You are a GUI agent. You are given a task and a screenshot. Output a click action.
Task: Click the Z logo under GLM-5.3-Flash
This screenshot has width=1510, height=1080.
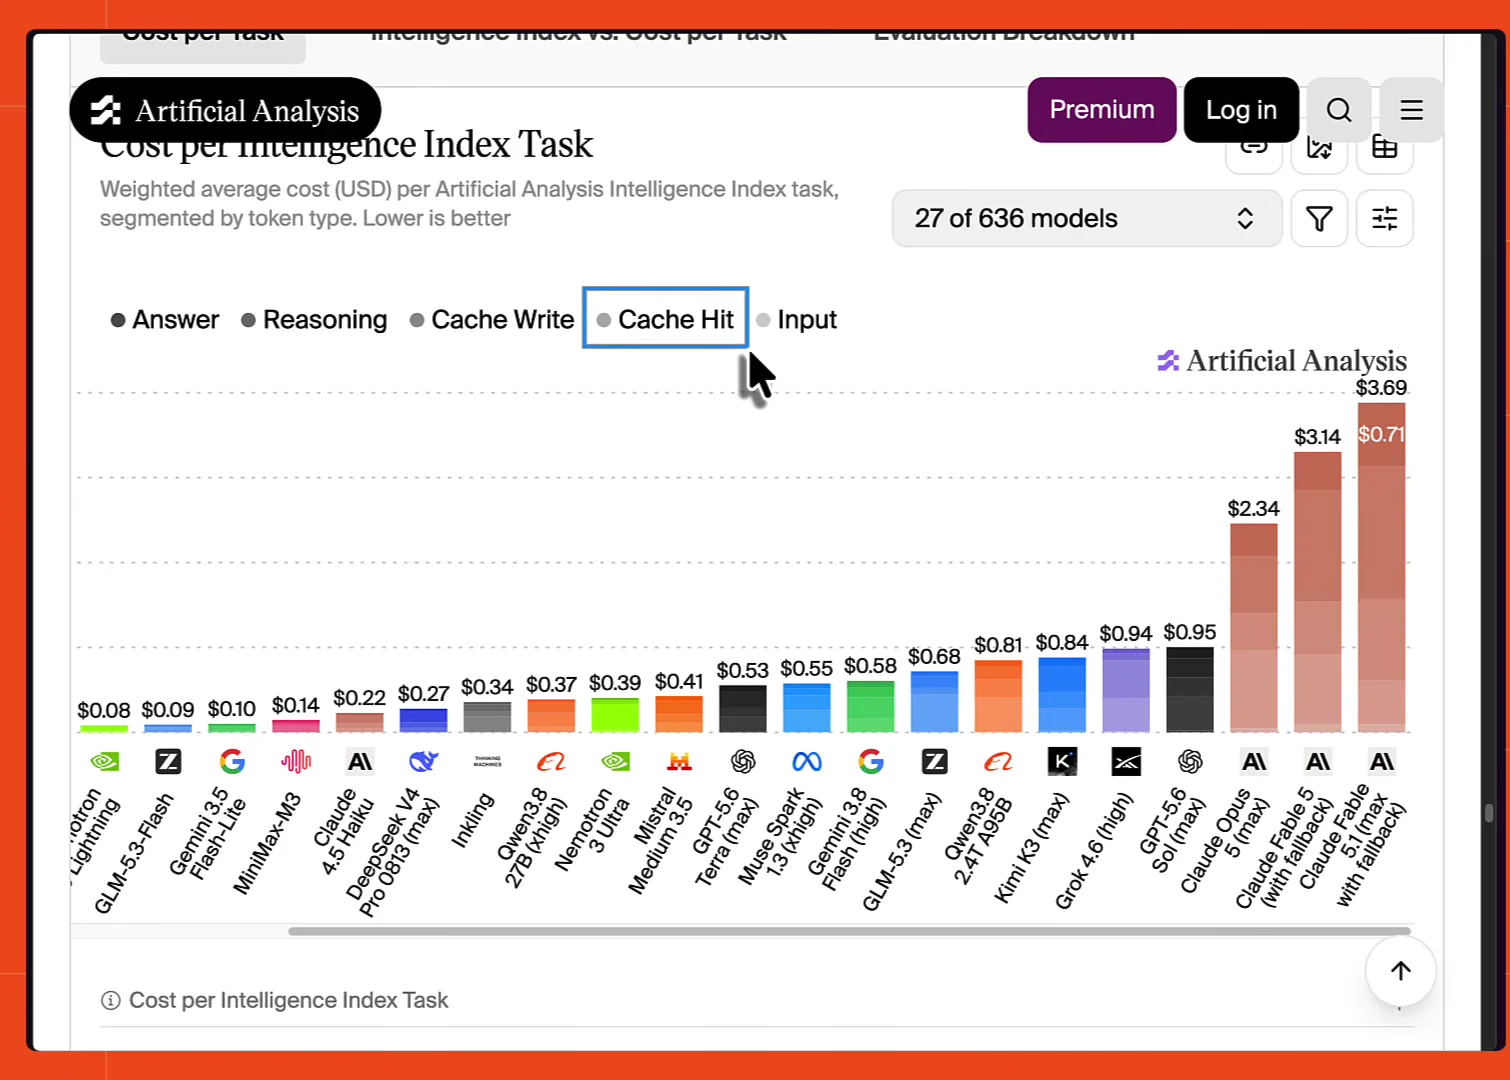(168, 762)
